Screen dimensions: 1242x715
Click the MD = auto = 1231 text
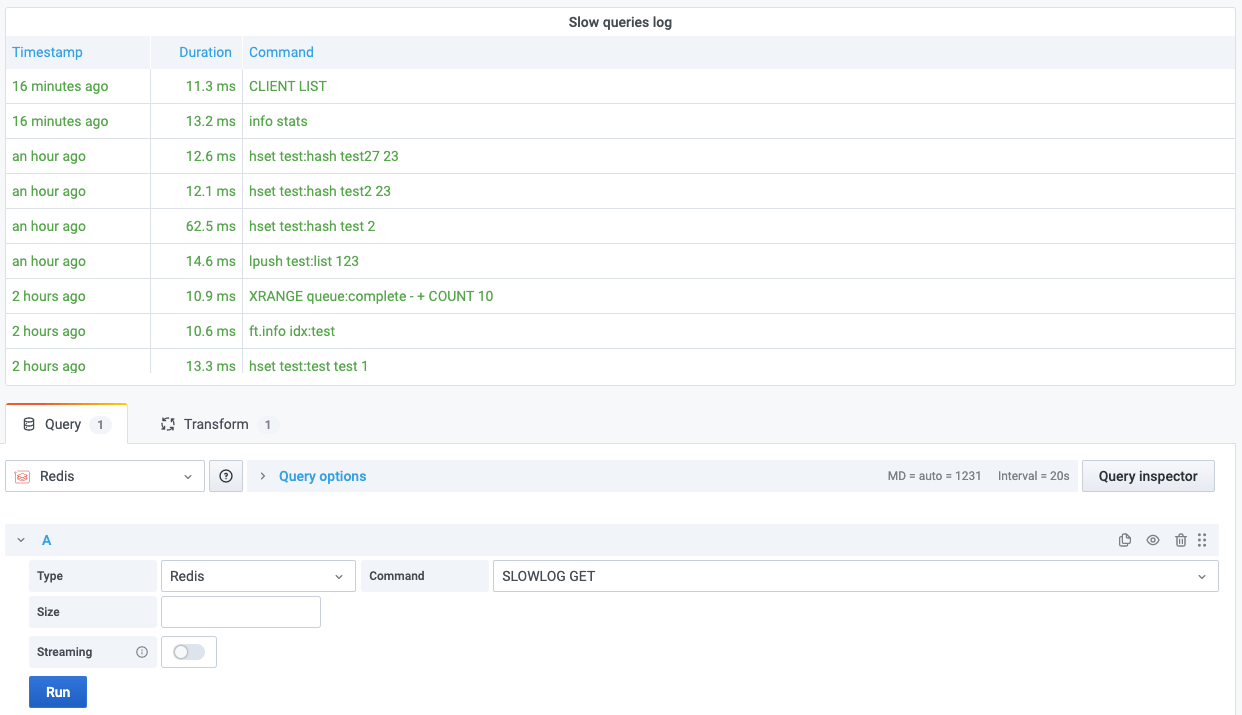(936, 476)
